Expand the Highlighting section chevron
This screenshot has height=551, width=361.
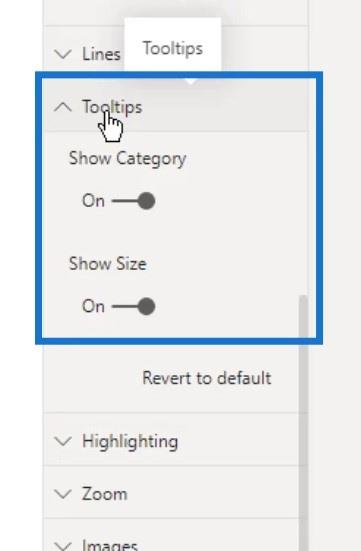tap(63, 441)
